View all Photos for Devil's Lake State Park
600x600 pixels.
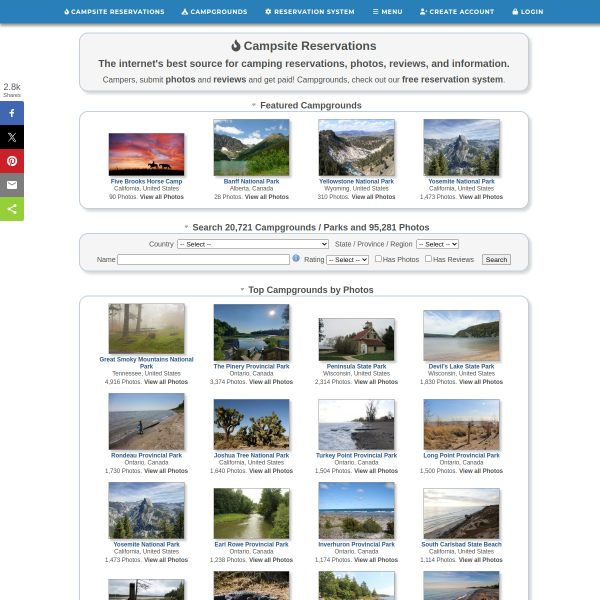point(481,382)
